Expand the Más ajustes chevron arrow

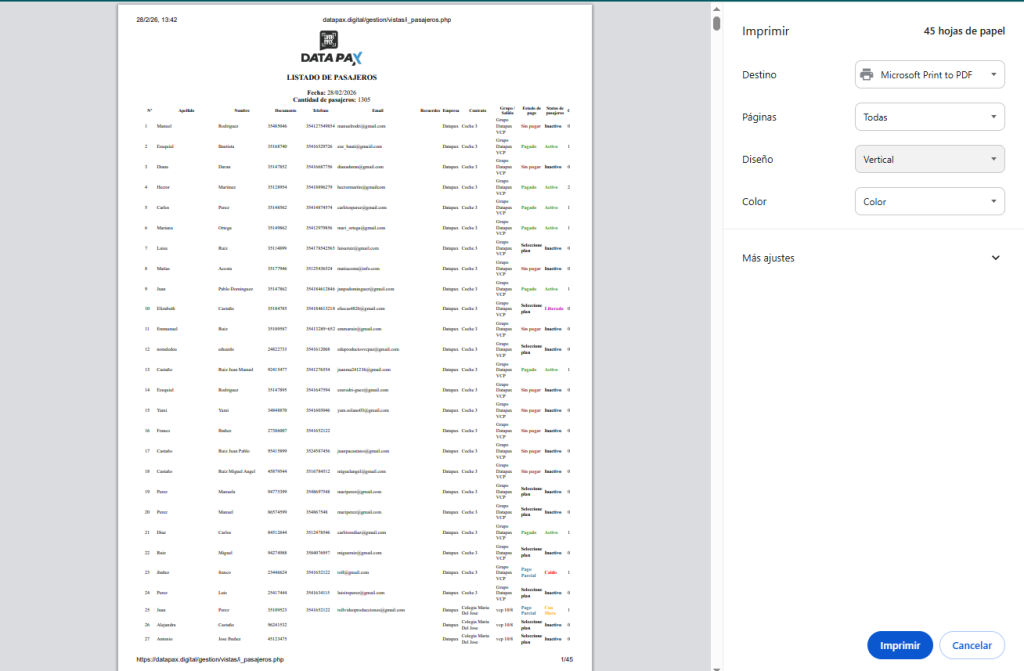pos(995,258)
